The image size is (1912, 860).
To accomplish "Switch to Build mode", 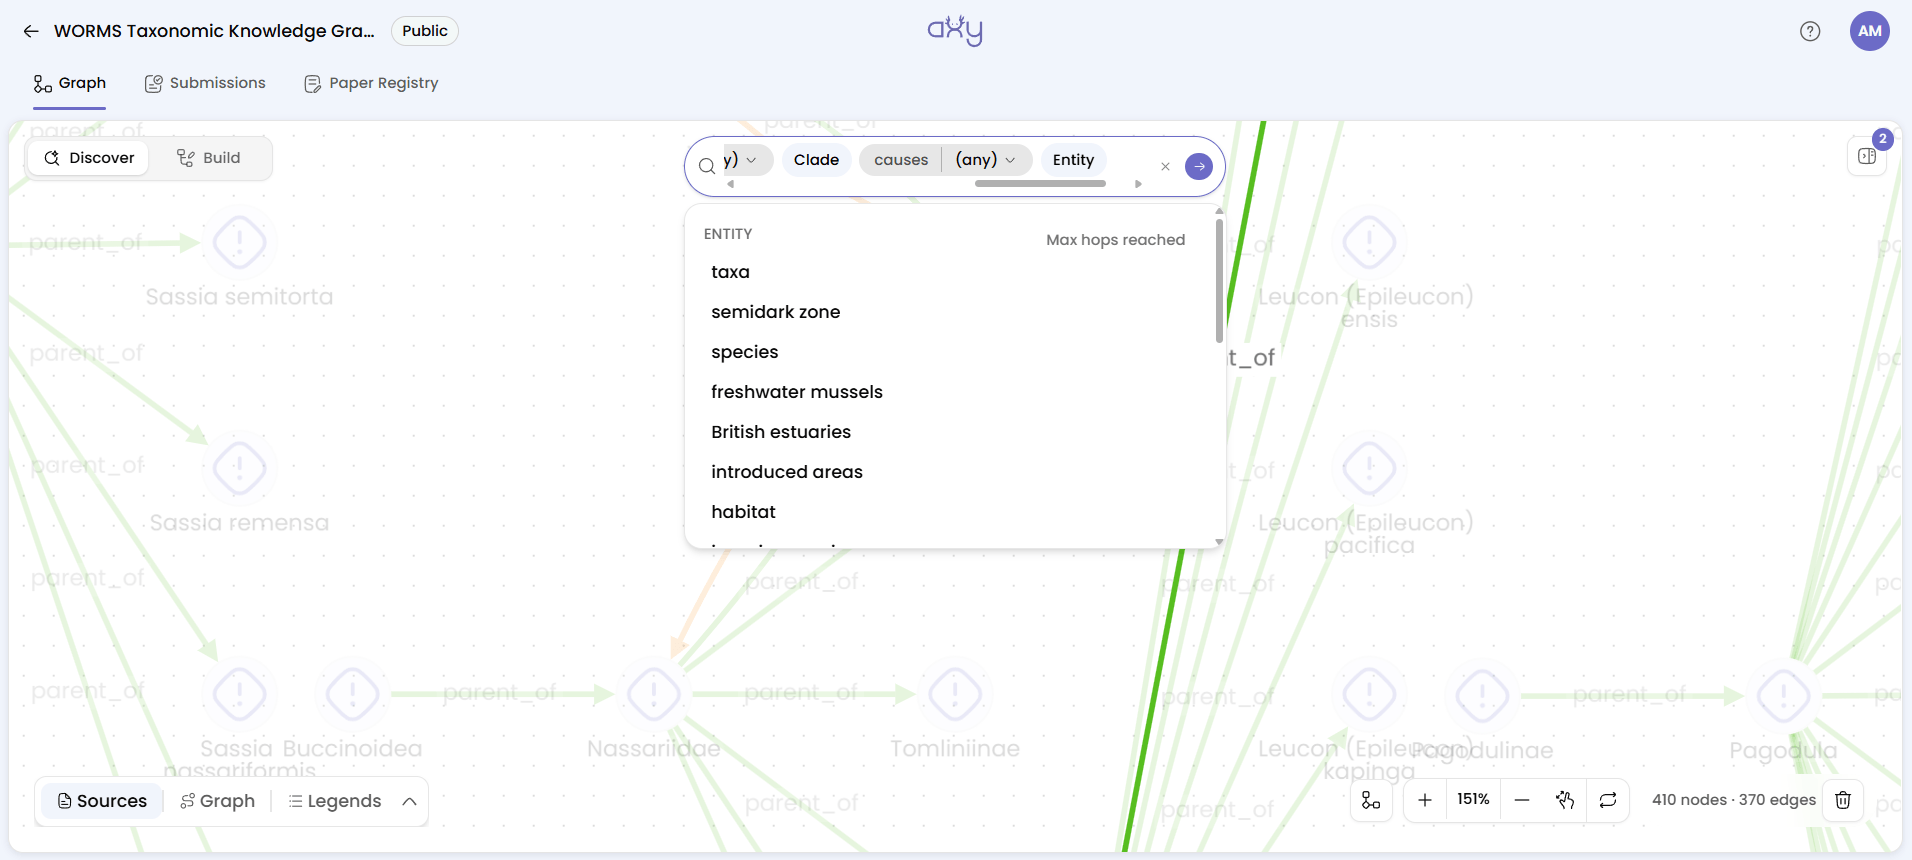I will 208,158.
